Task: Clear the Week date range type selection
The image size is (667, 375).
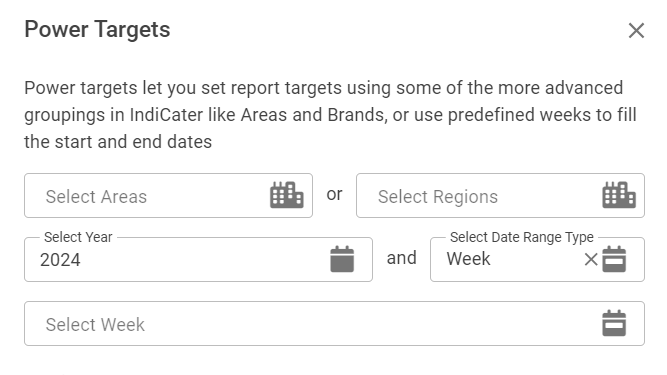Action: click(x=591, y=259)
